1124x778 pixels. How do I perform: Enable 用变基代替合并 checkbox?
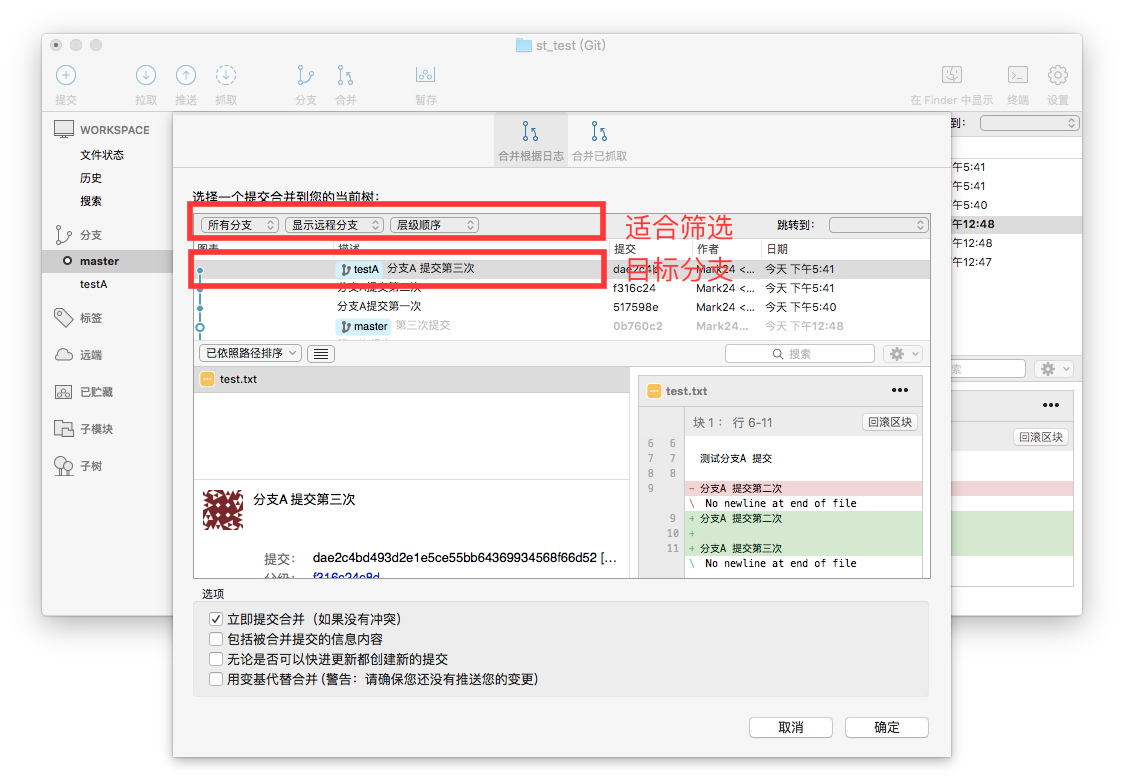tap(216, 679)
